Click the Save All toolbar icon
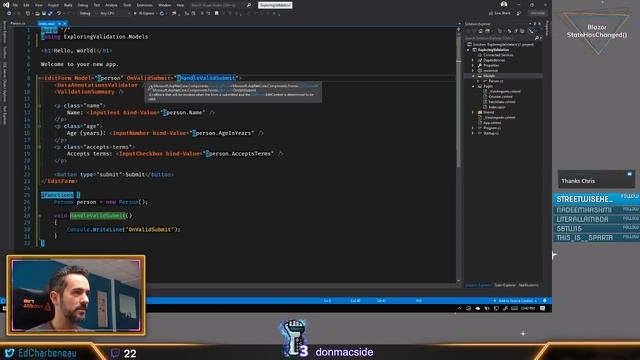This screenshot has width=640, height=360. click(50, 13)
